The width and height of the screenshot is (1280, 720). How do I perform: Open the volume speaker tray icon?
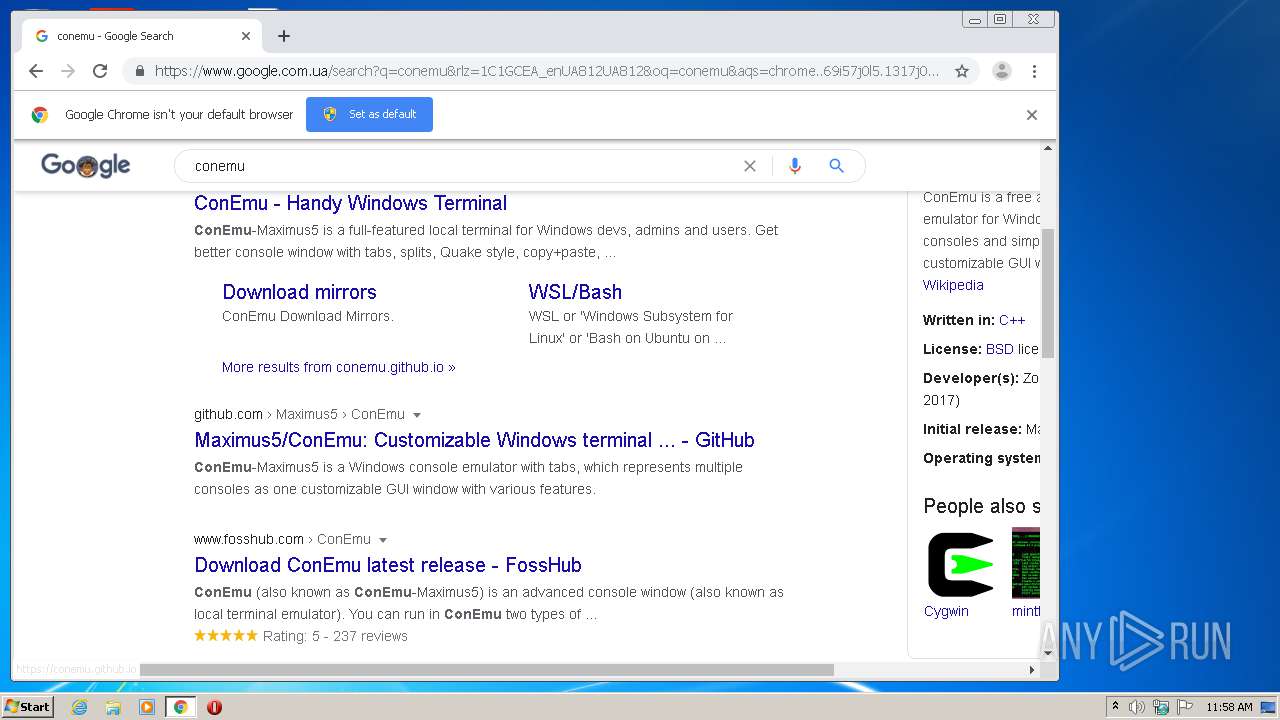(1137, 707)
